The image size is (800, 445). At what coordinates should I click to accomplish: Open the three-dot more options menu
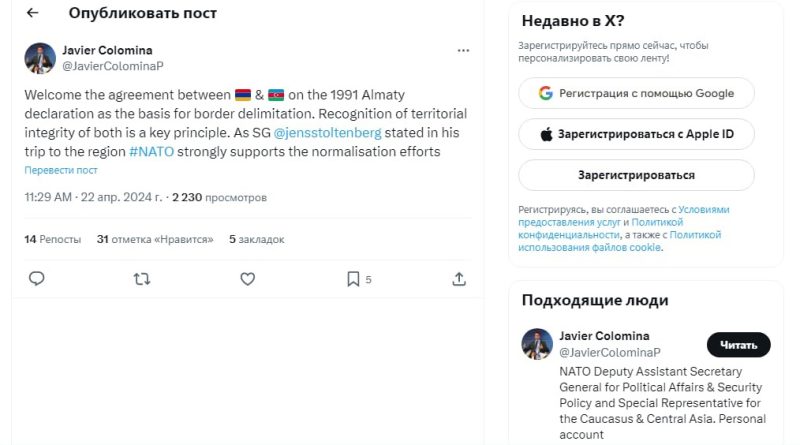click(463, 50)
